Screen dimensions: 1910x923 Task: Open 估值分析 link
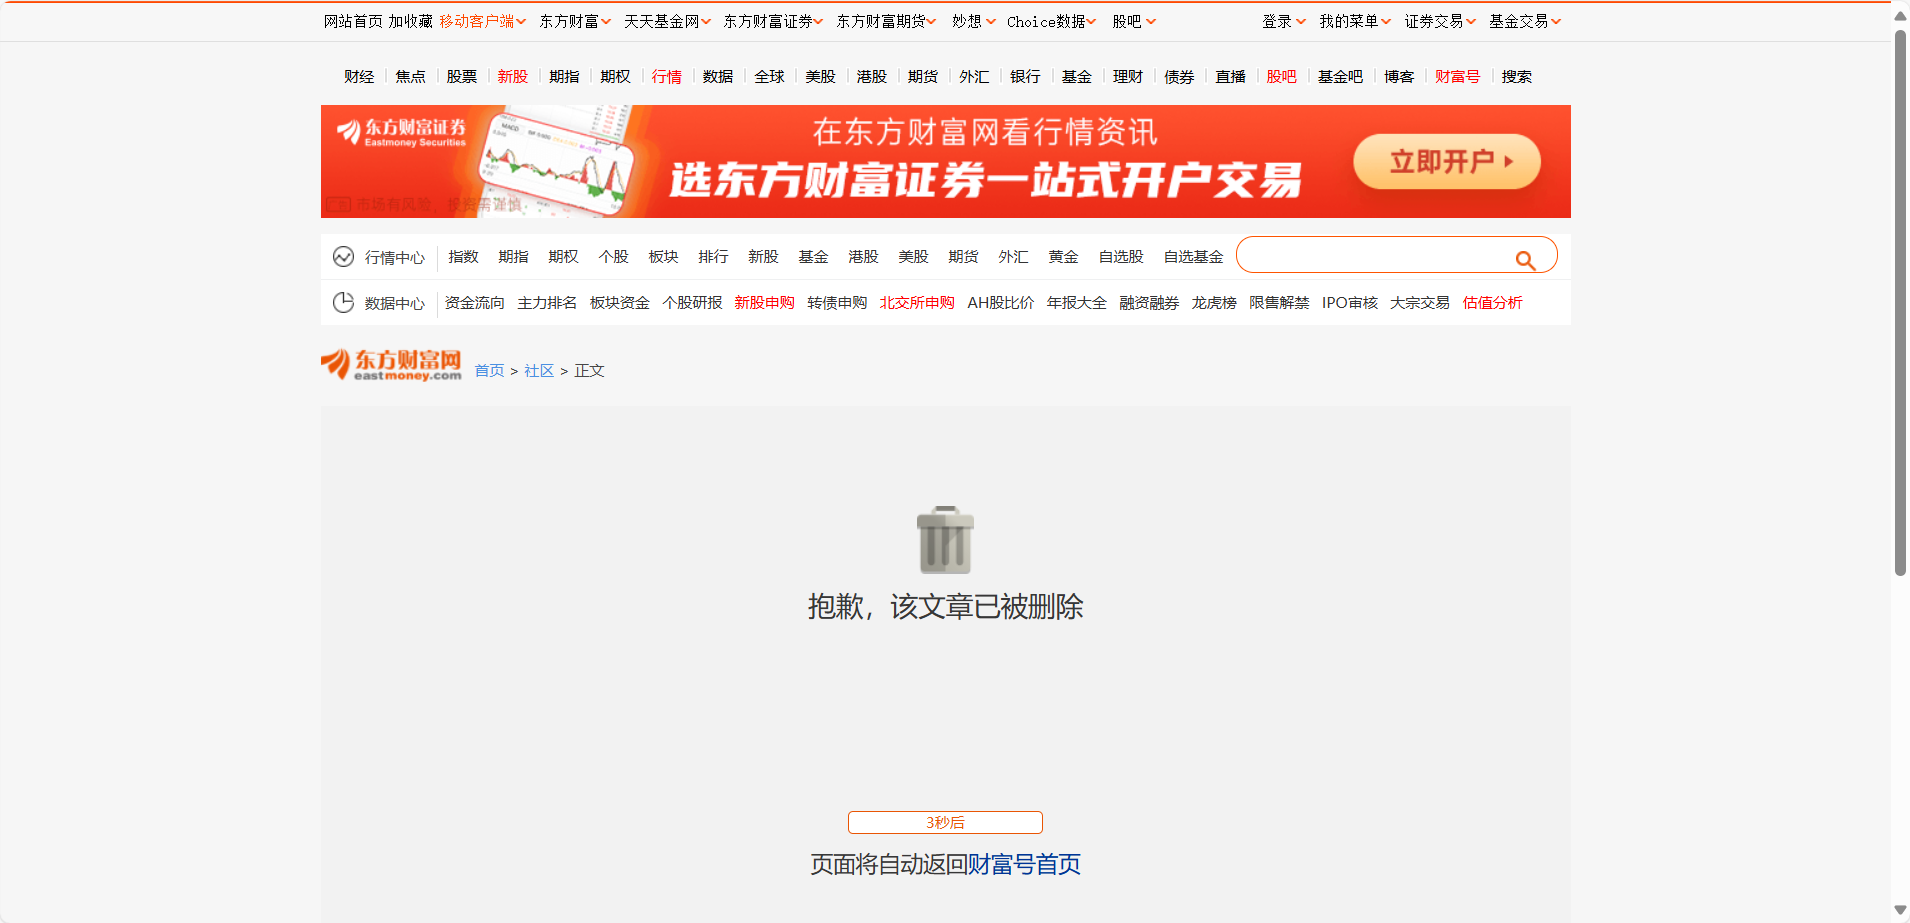pyautogui.click(x=1492, y=303)
